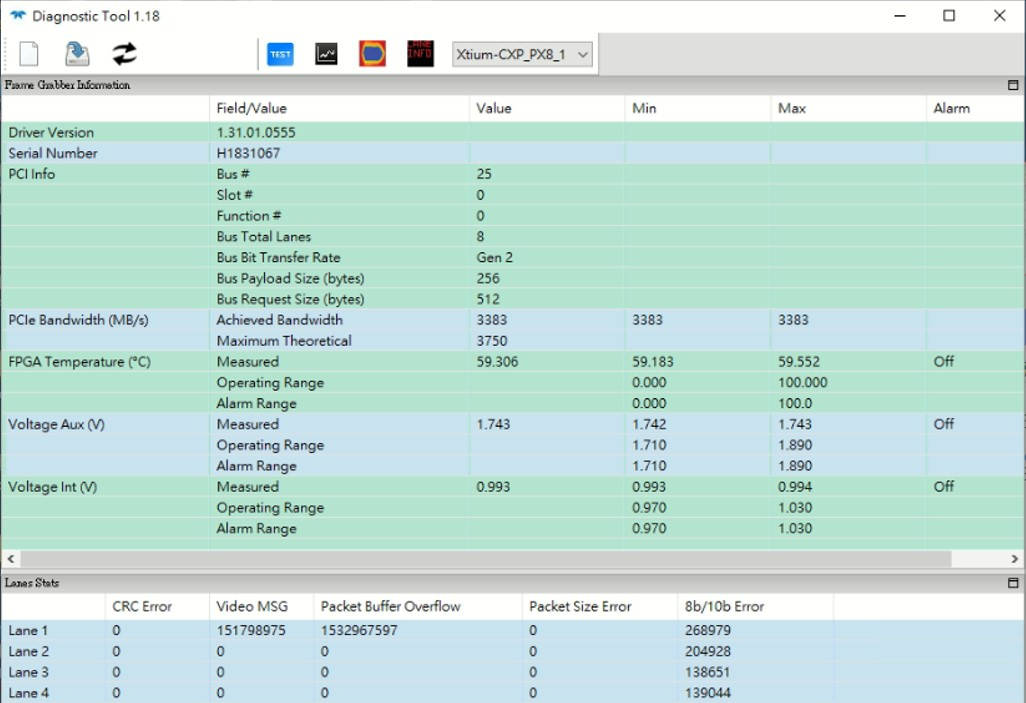This screenshot has height=703, width=1026.
Task: Click Lane 1 overflow value 1532967597
Action: point(359,631)
